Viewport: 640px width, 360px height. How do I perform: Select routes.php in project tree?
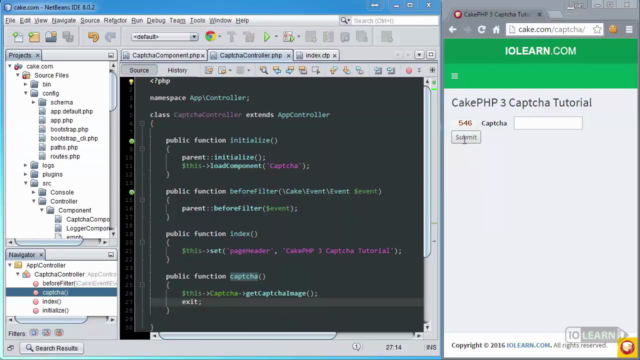[x=65, y=156]
